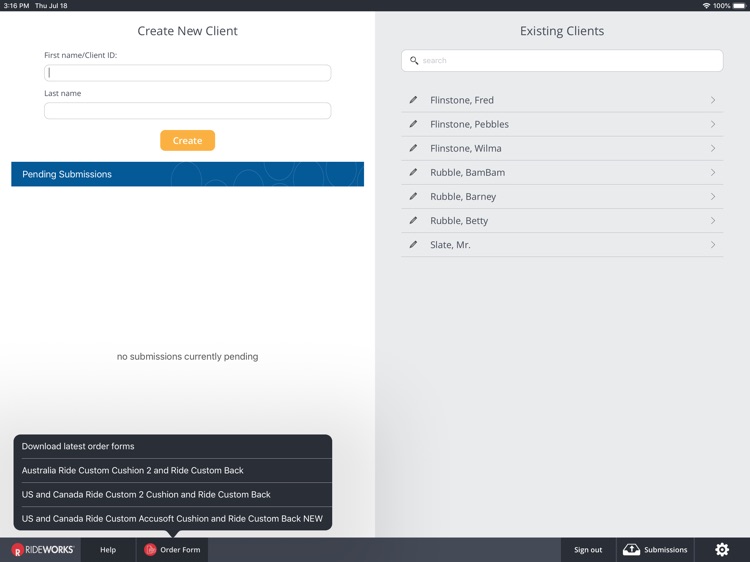Select client name Rubble, BamBam
The width and height of the screenshot is (750, 562).
pyautogui.click(x=467, y=172)
